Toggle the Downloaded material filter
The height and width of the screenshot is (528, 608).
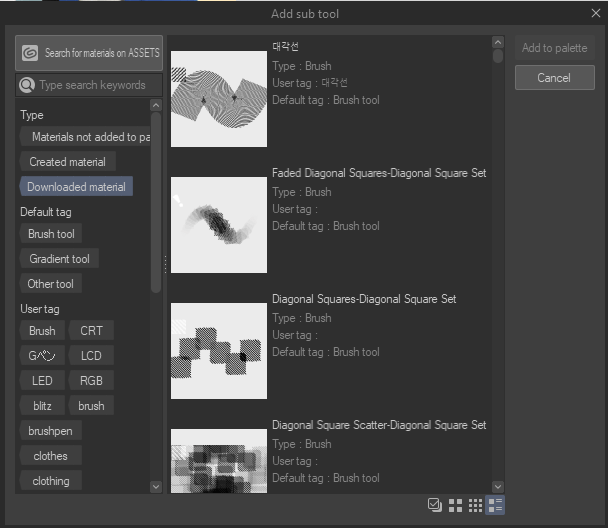coord(76,187)
